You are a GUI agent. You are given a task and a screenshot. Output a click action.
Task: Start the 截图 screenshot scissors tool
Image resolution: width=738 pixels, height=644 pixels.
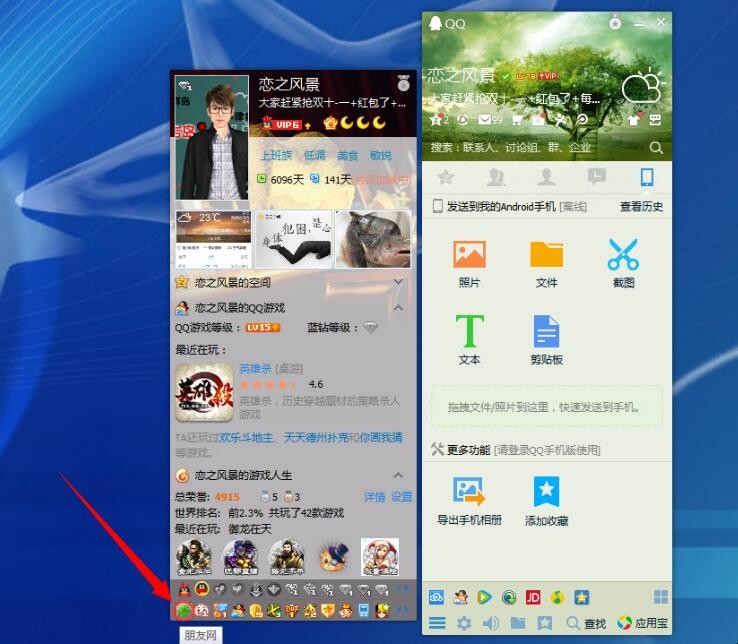click(623, 264)
